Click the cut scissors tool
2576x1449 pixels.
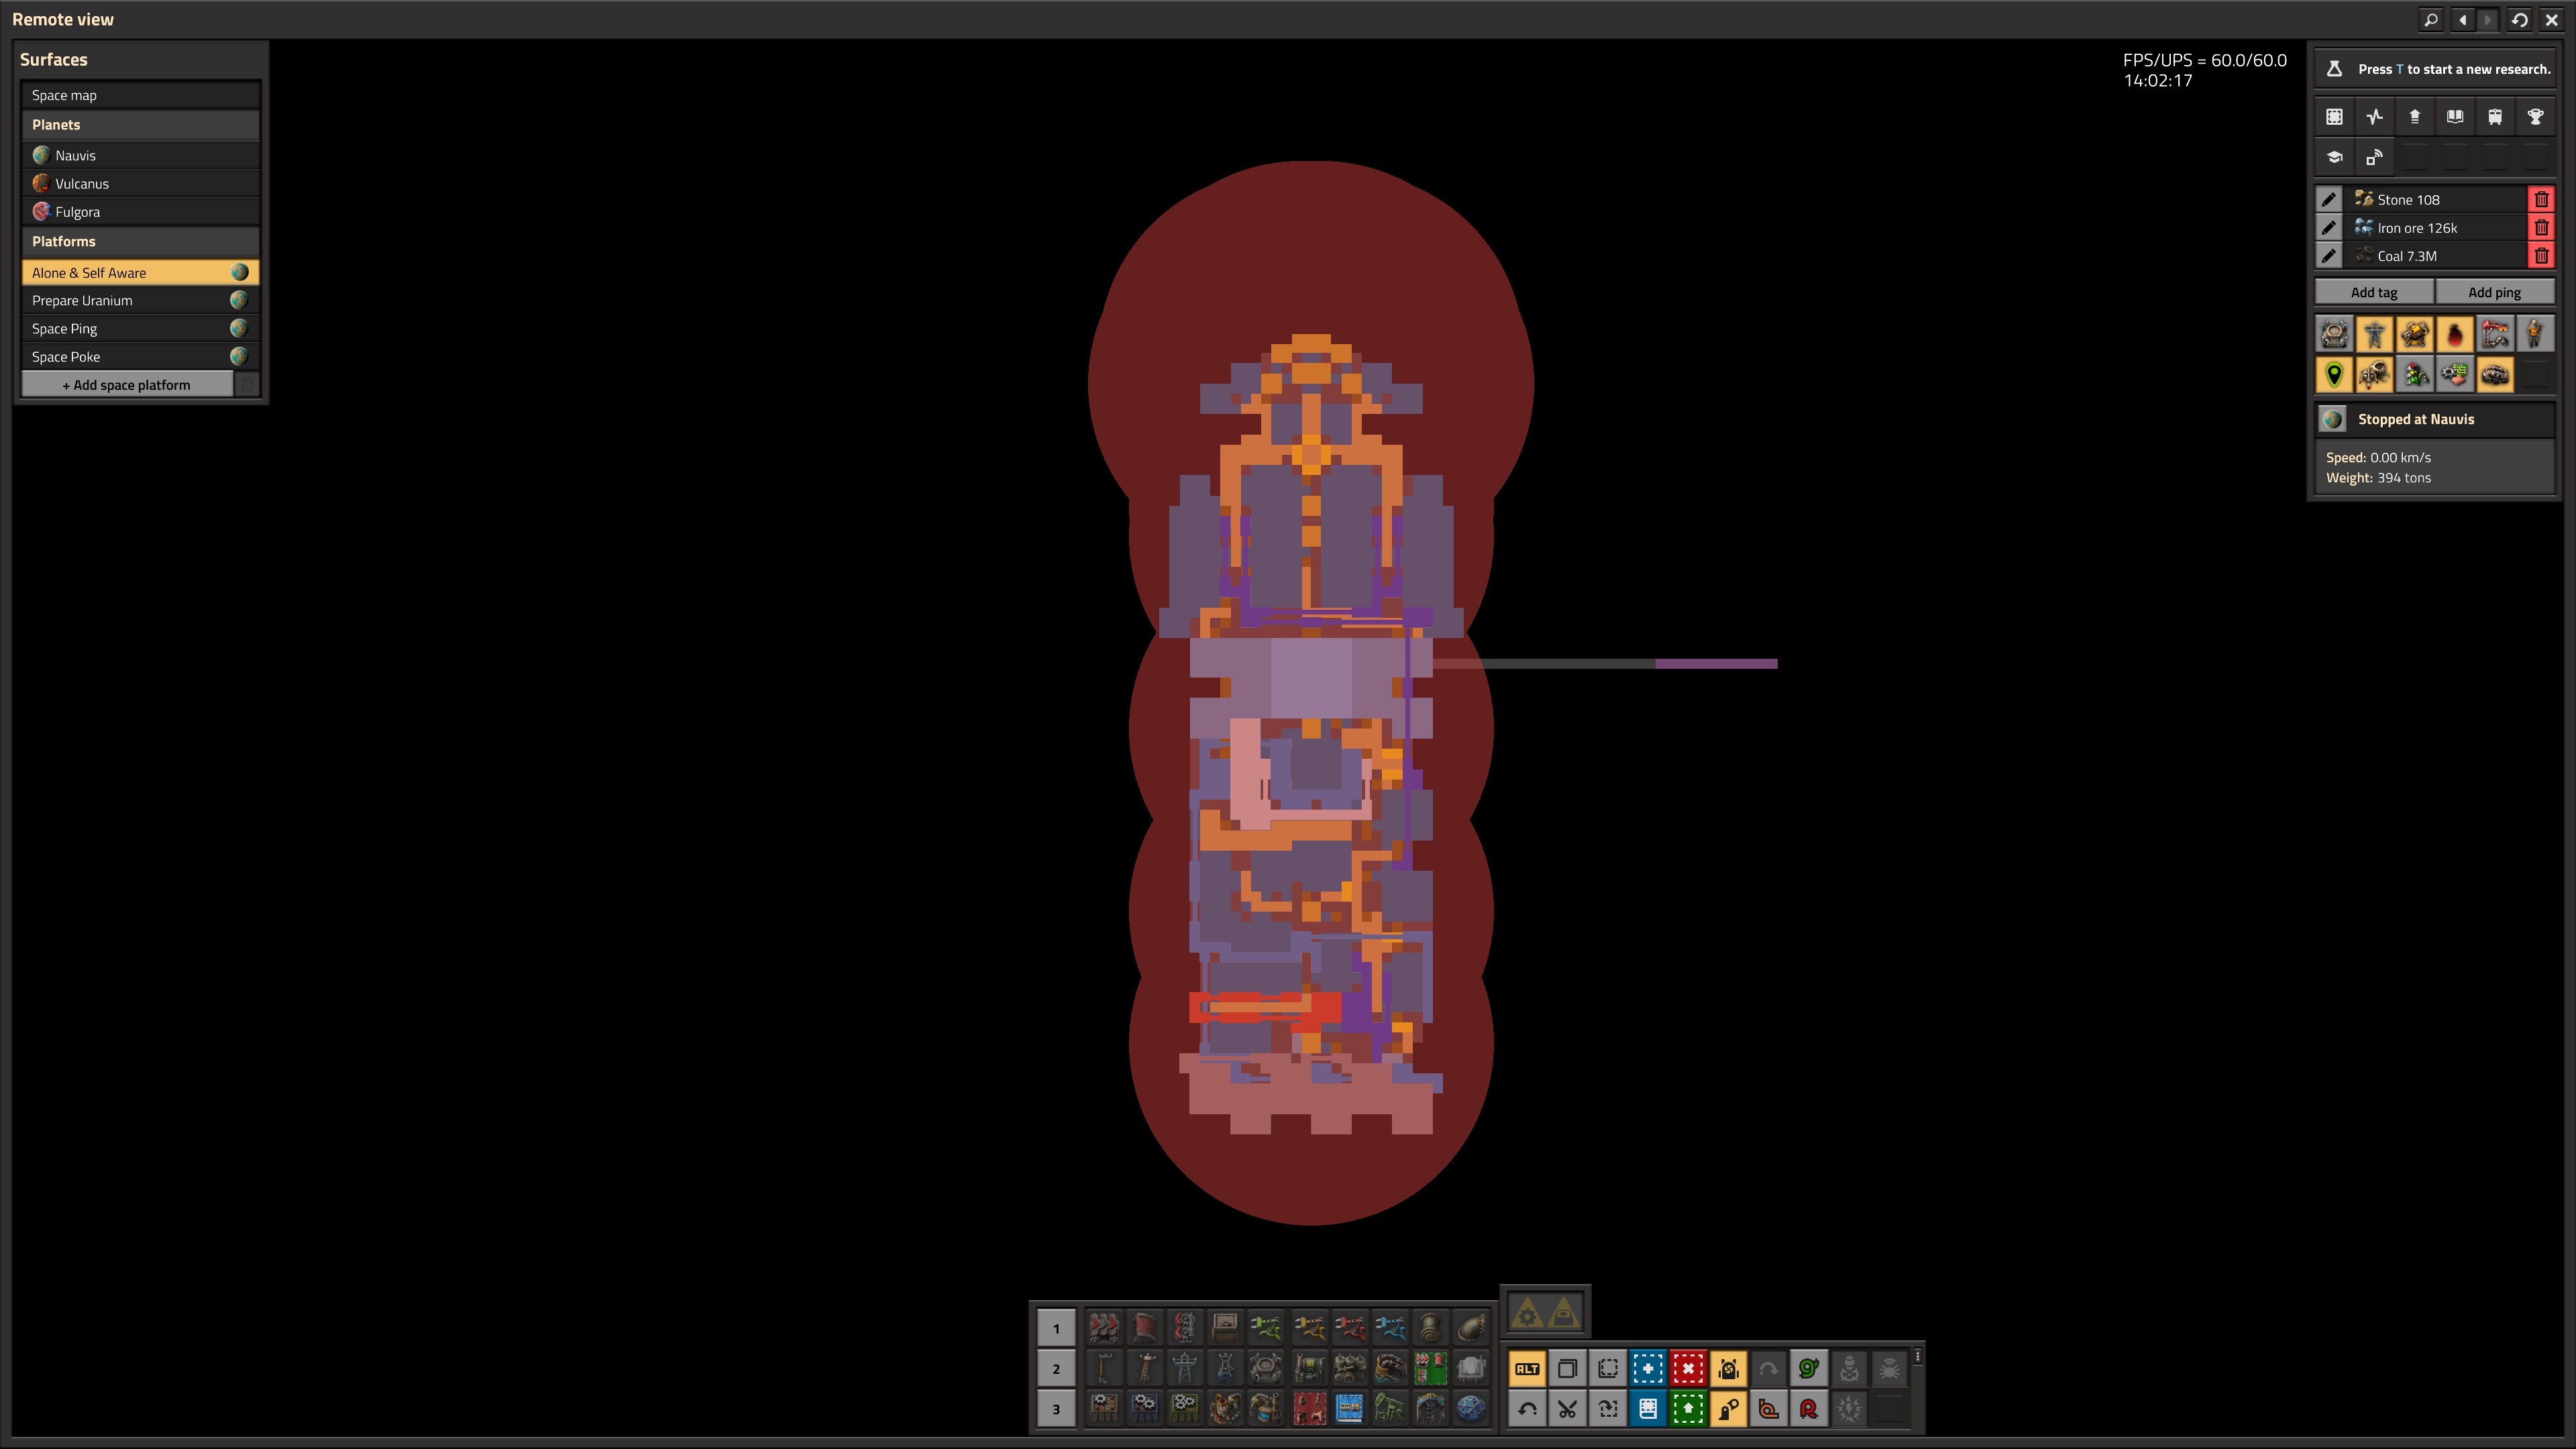(x=1567, y=1409)
